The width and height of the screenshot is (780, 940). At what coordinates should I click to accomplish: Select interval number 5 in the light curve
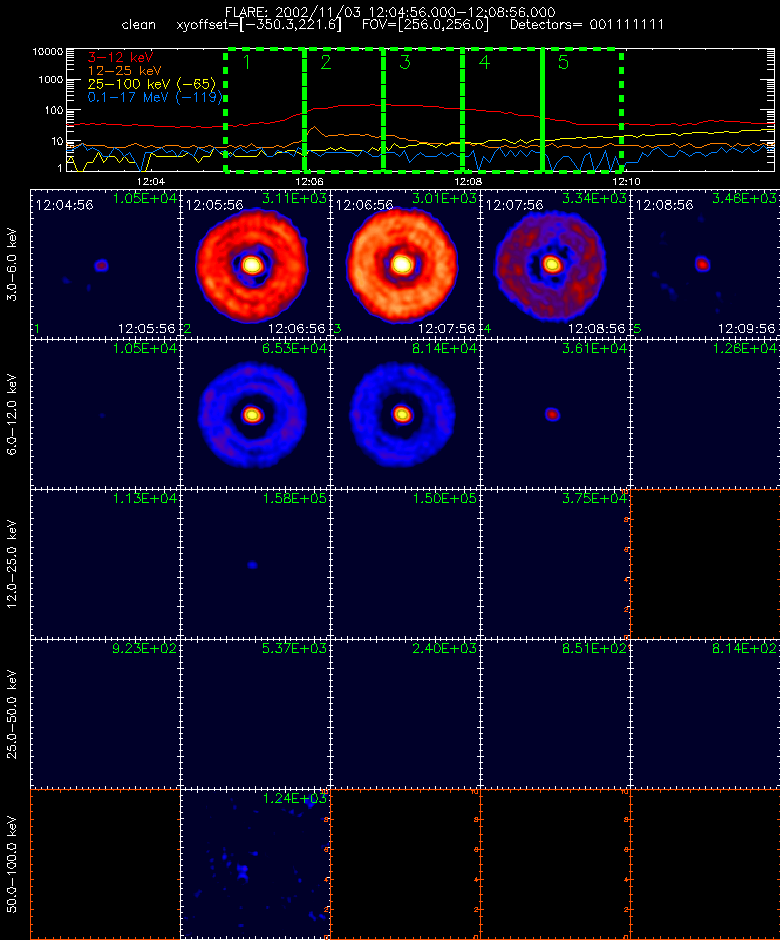click(x=563, y=62)
